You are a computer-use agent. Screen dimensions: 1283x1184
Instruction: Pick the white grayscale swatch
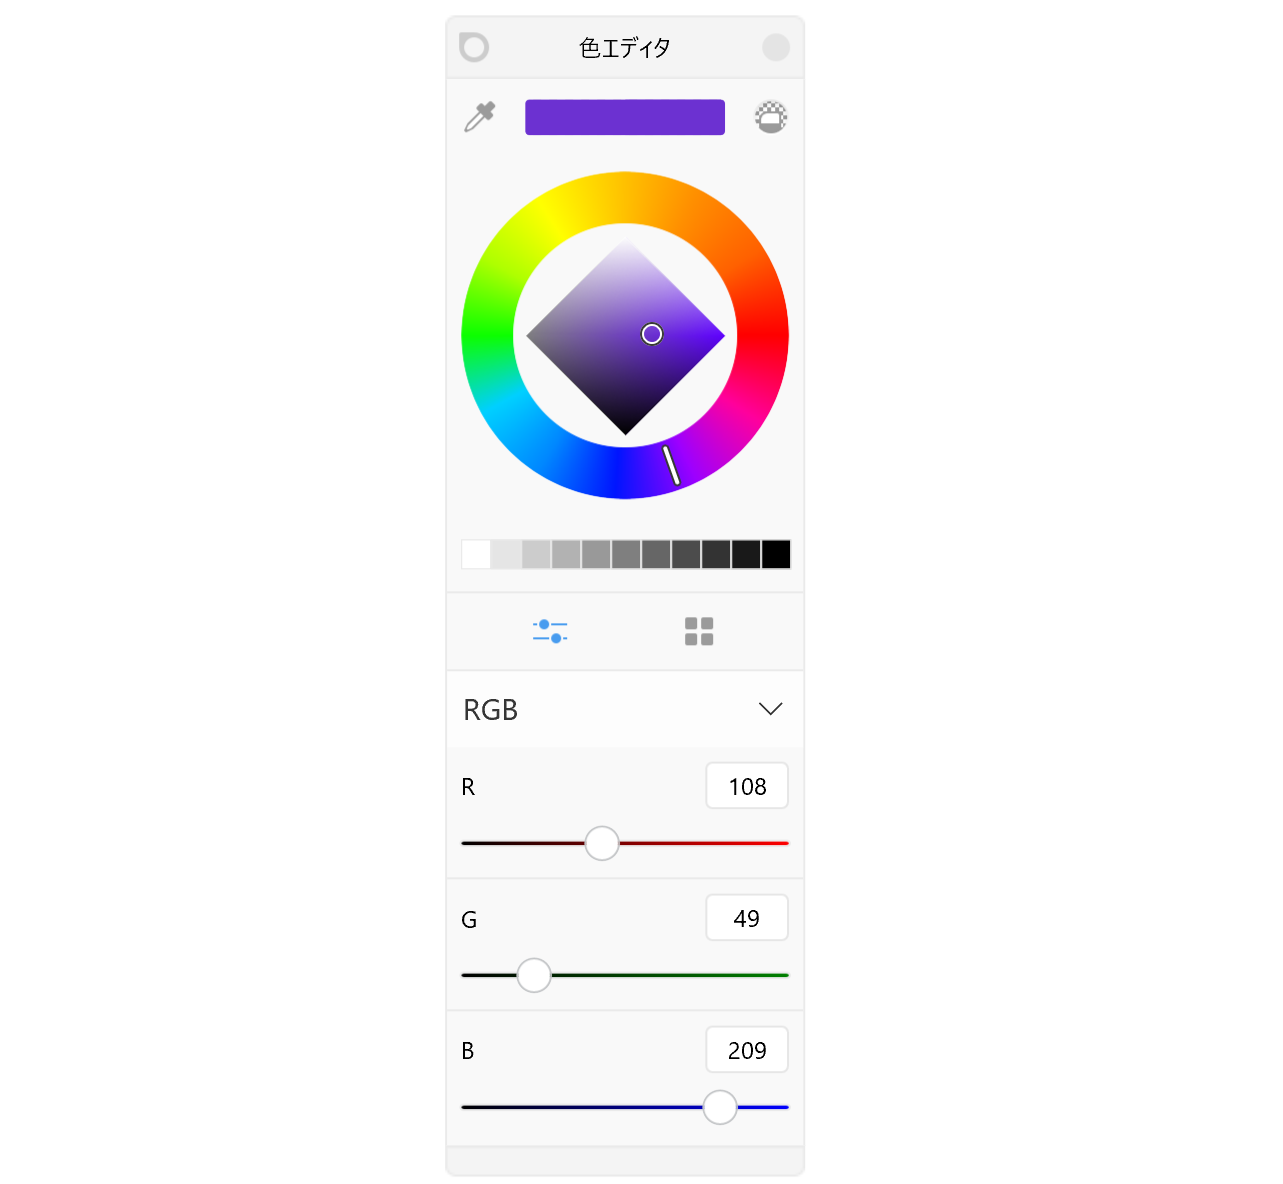click(x=476, y=554)
